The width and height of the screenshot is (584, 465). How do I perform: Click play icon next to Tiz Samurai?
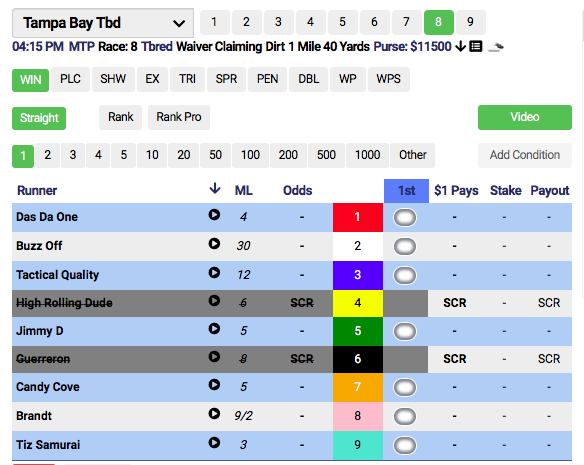[x=214, y=443]
